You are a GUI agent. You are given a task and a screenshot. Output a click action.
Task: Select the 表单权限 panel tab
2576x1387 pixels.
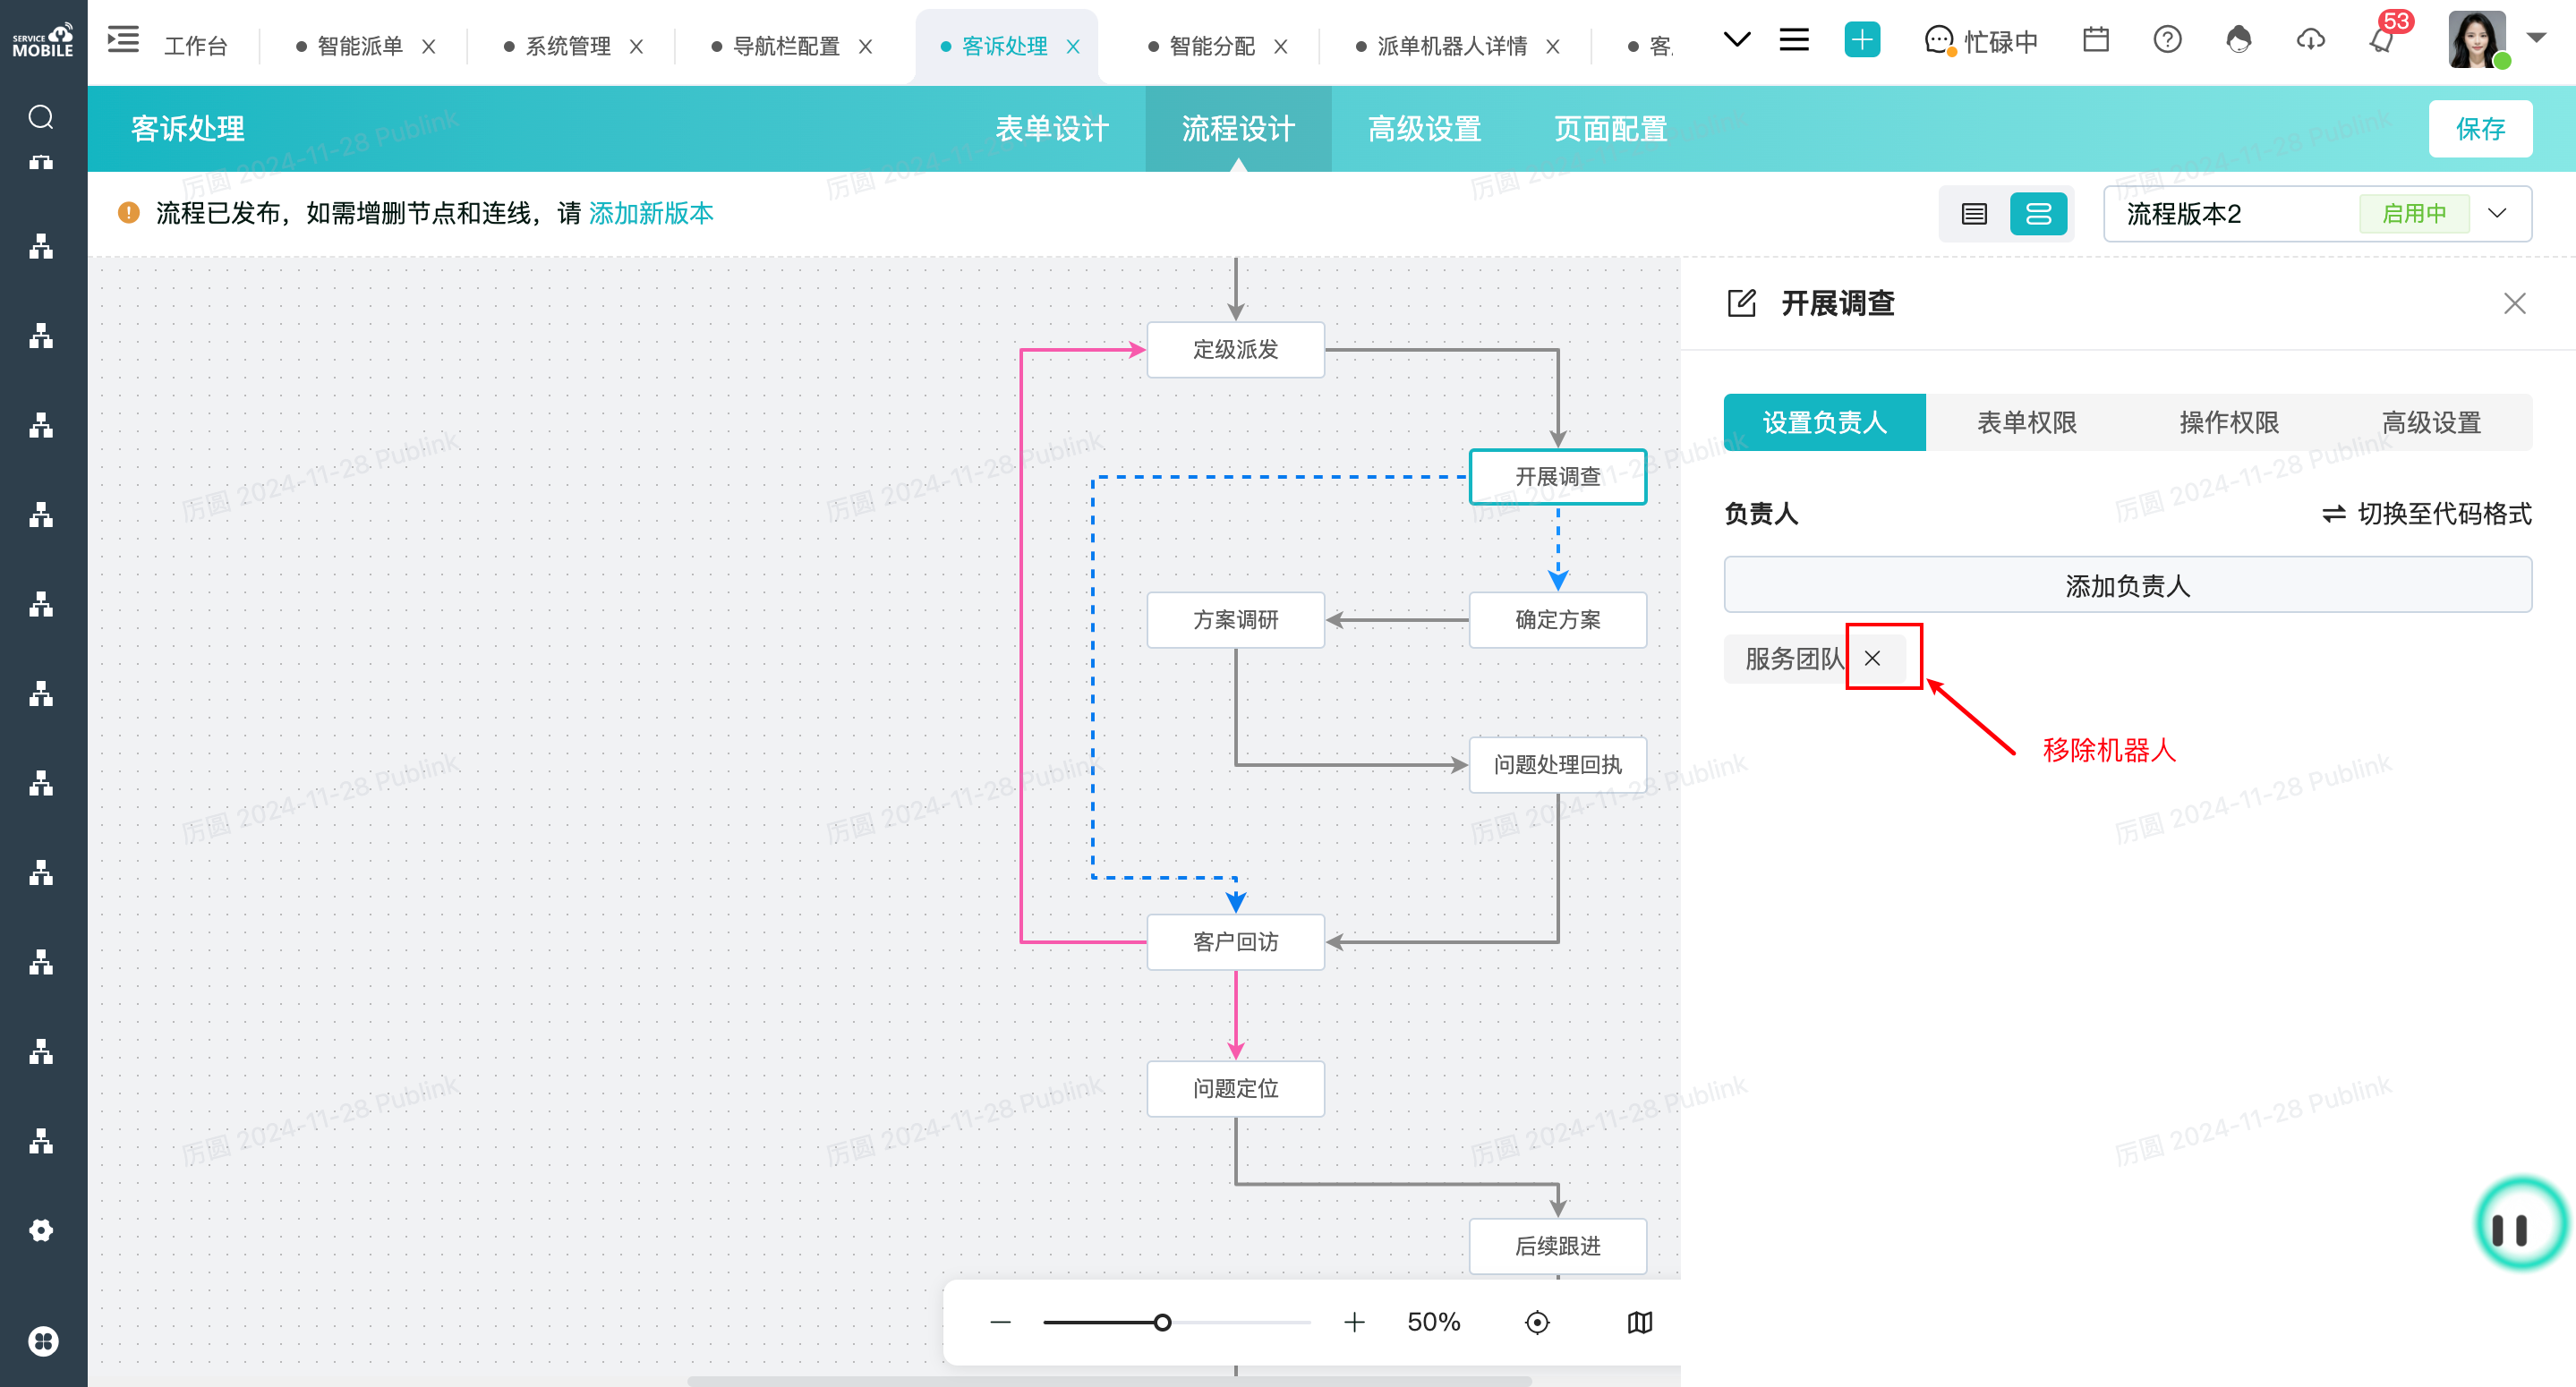[2027, 422]
